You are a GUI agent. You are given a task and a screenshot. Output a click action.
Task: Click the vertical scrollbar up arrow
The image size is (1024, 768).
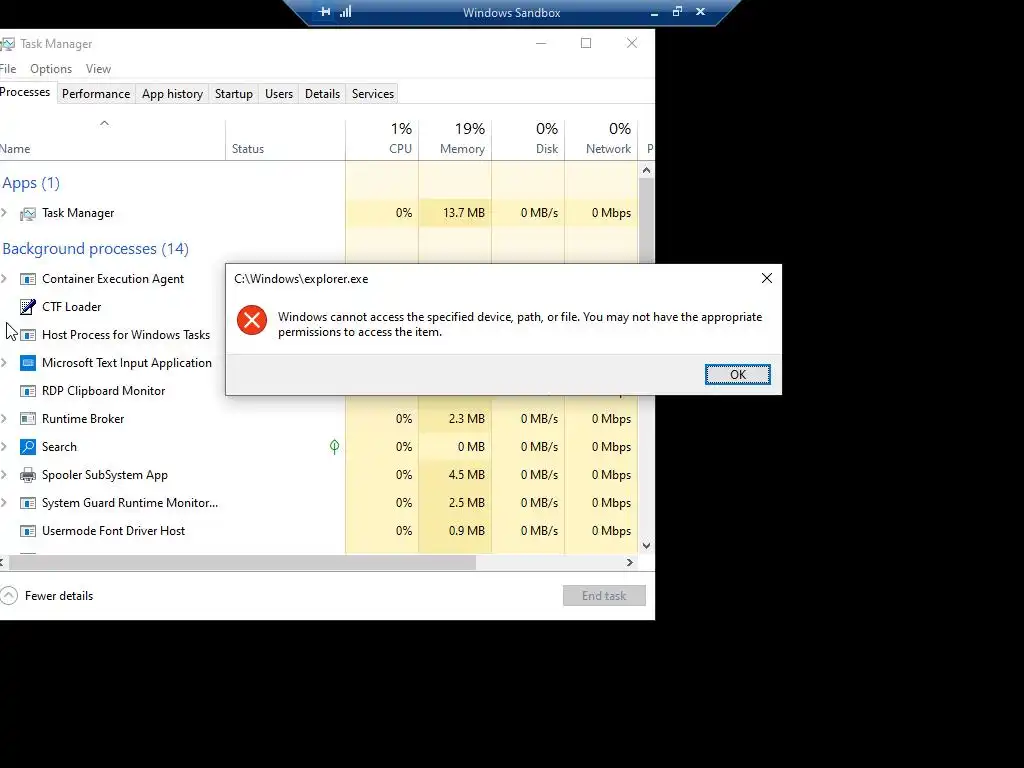click(646, 170)
